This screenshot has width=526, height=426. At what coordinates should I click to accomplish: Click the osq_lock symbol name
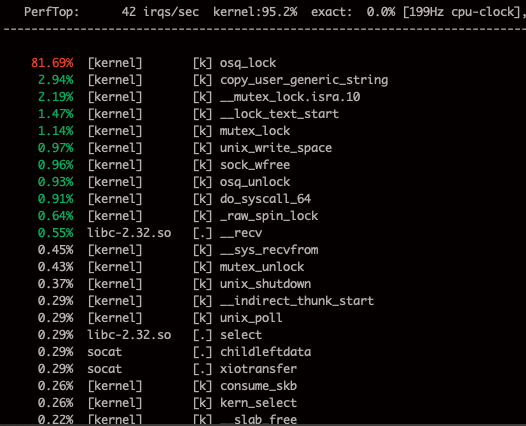248,63
